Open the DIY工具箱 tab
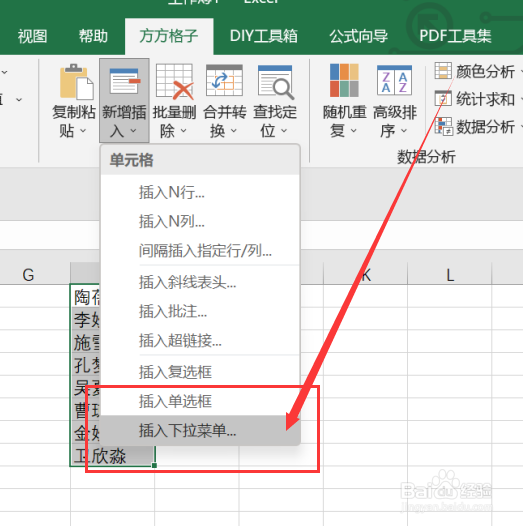Image resolution: width=523 pixels, height=526 pixels. point(264,36)
